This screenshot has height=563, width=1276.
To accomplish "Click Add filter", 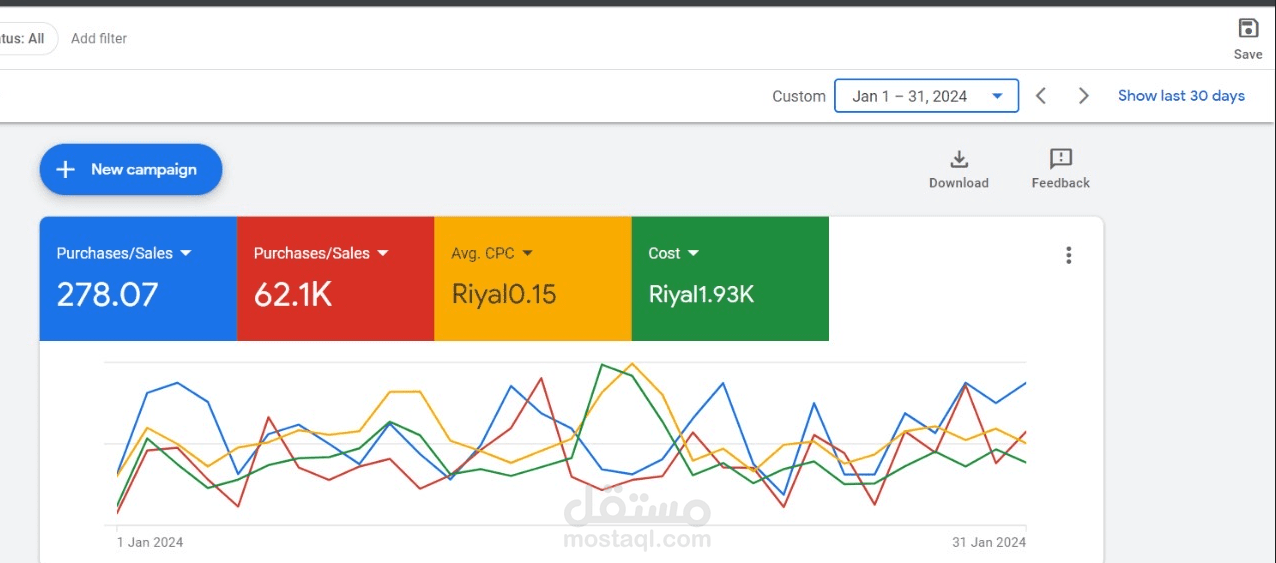I will tap(99, 38).
